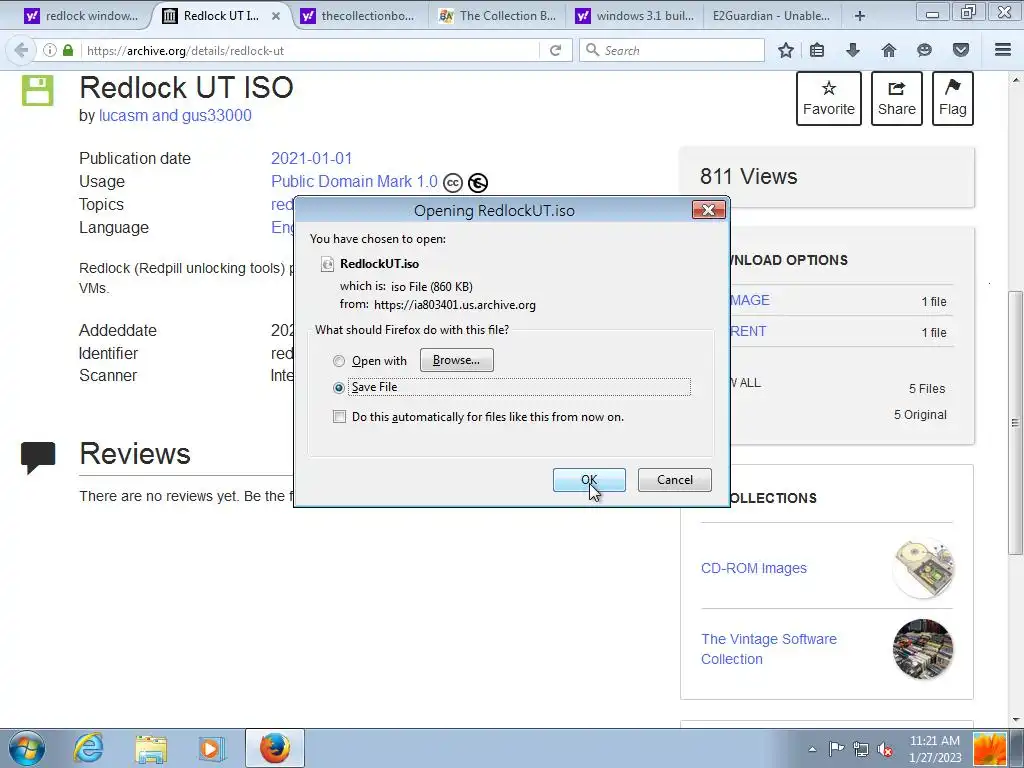The width and height of the screenshot is (1024, 768).
Task: Click the '5 Files' count text
Action: click(927, 389)
